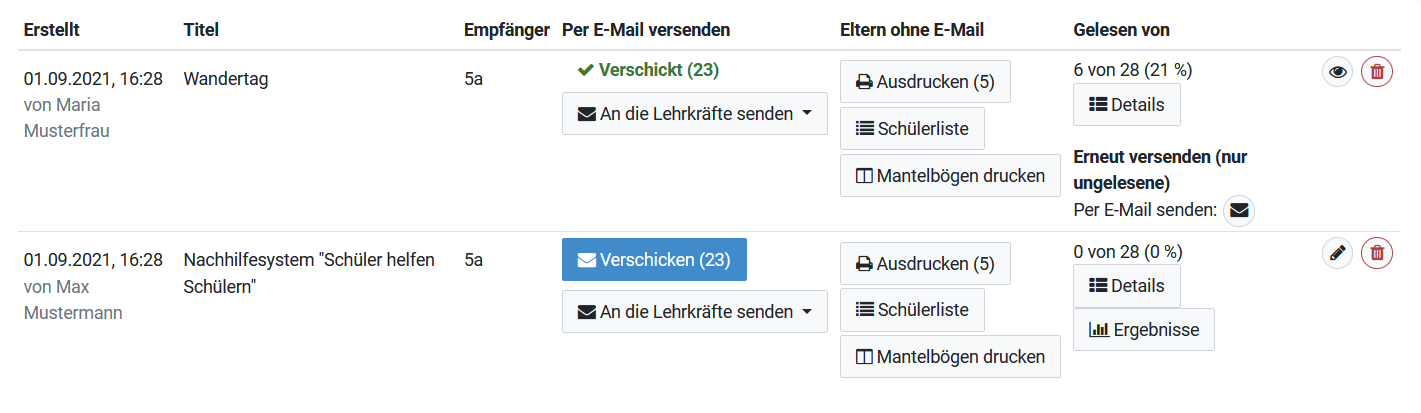Click Ausdrucken (5) for Nachhilfesystem
This screenshot has width=1421, height=413.
pos(925,264)
